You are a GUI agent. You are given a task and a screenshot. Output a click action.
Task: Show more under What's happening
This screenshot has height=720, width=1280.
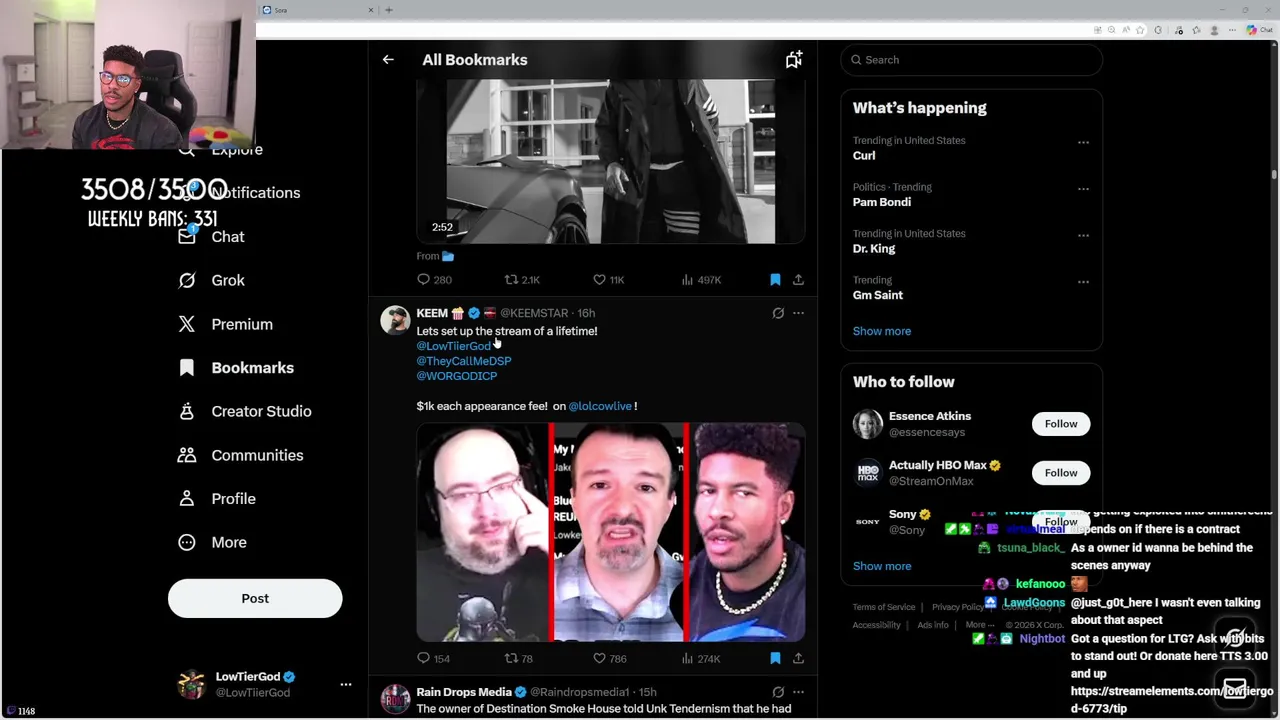(x=881, y=331)
